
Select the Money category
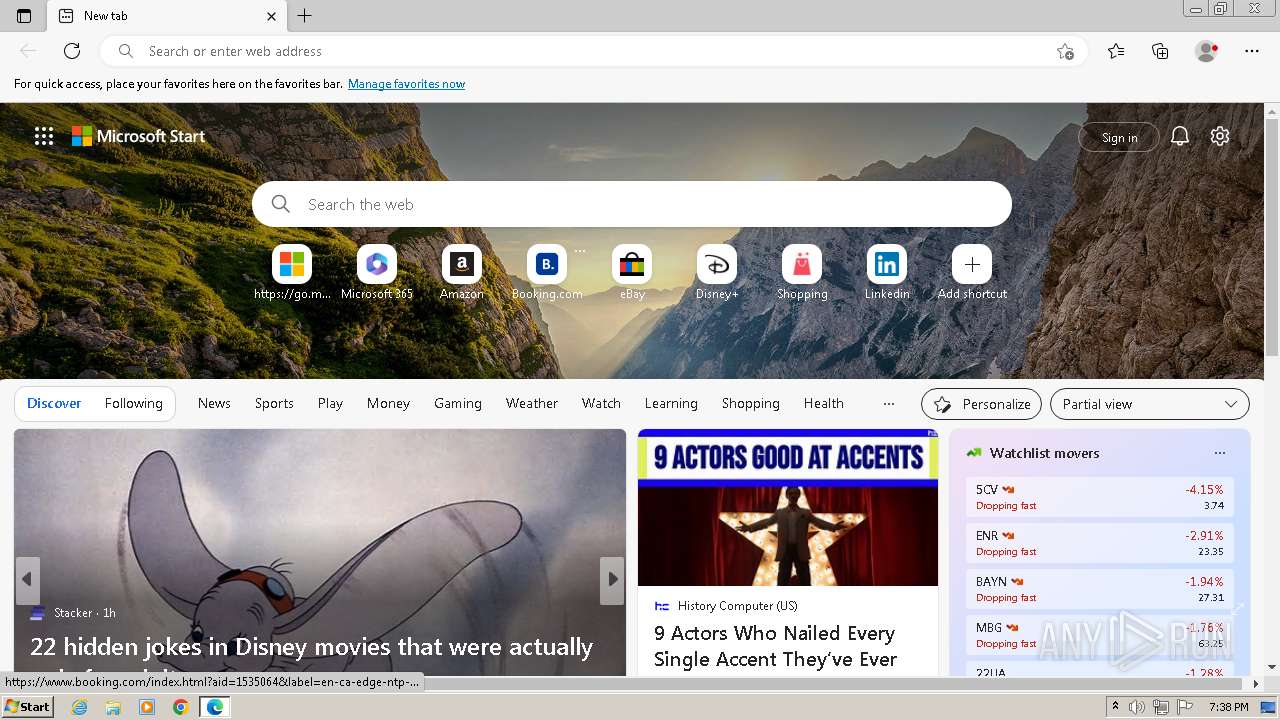(388, 403)
